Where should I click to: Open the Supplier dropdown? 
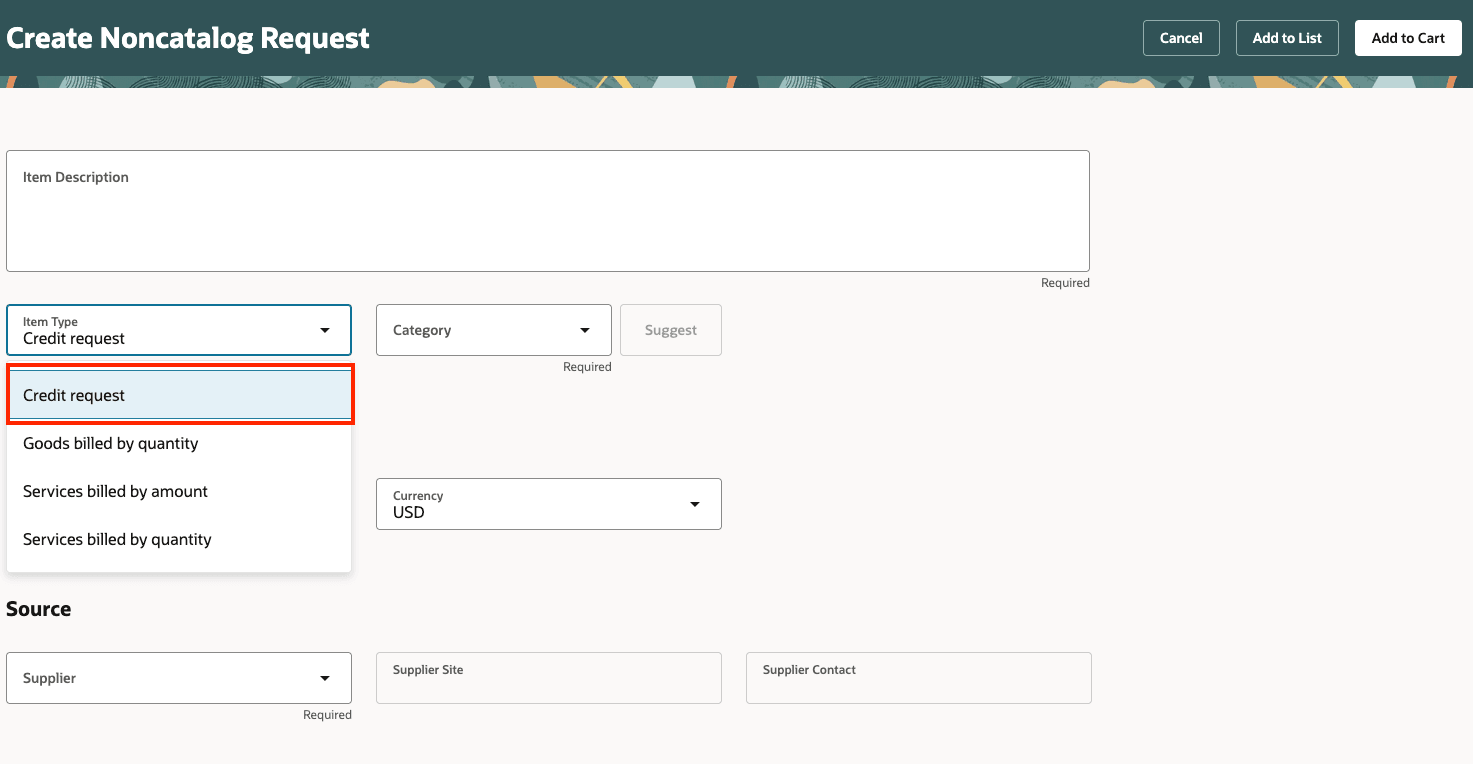click(x=178, y=677)
